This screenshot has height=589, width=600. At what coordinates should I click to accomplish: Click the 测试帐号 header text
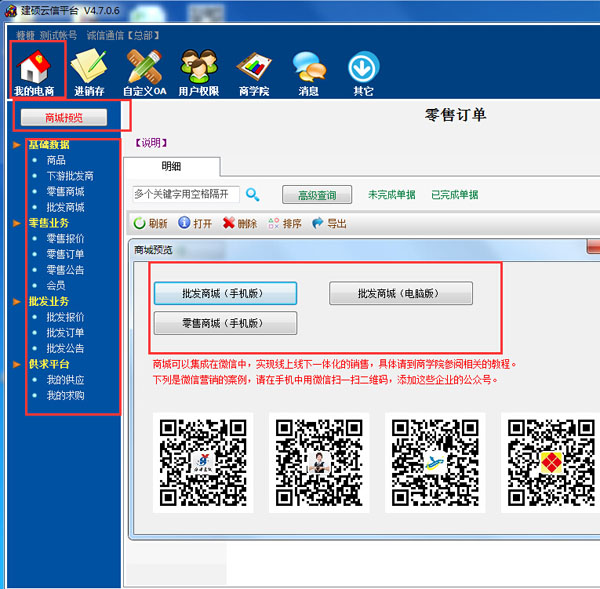[x=59, y=36]
